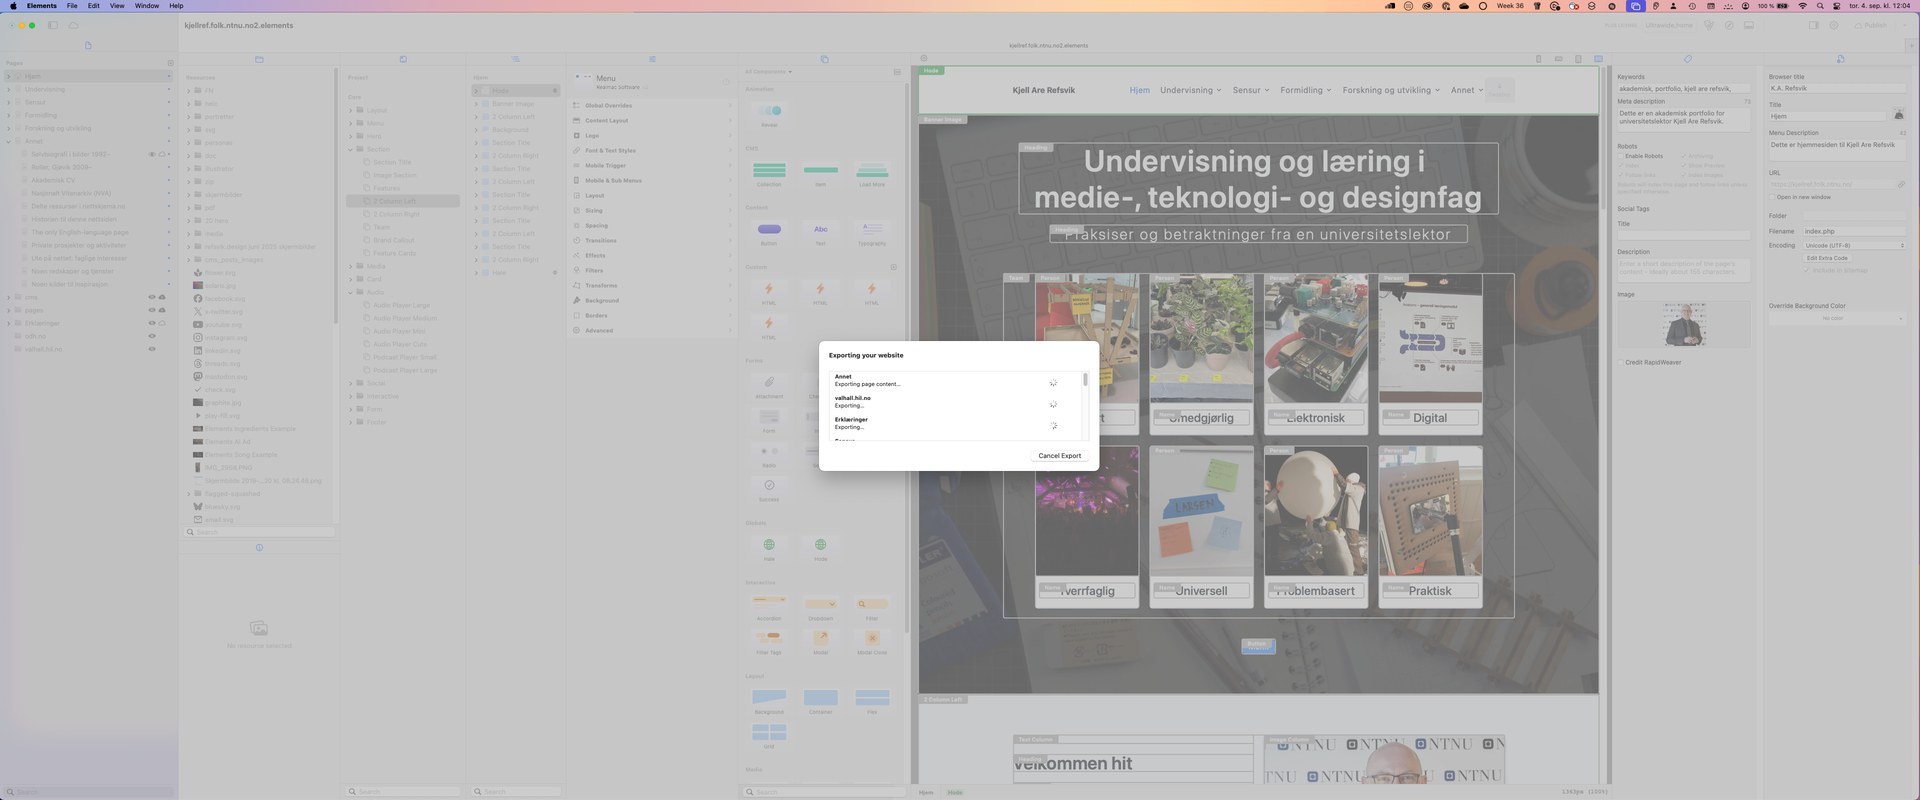Open the page layers outline tab icon
This screenshot has width=1920, height=800.
(516, 59)
